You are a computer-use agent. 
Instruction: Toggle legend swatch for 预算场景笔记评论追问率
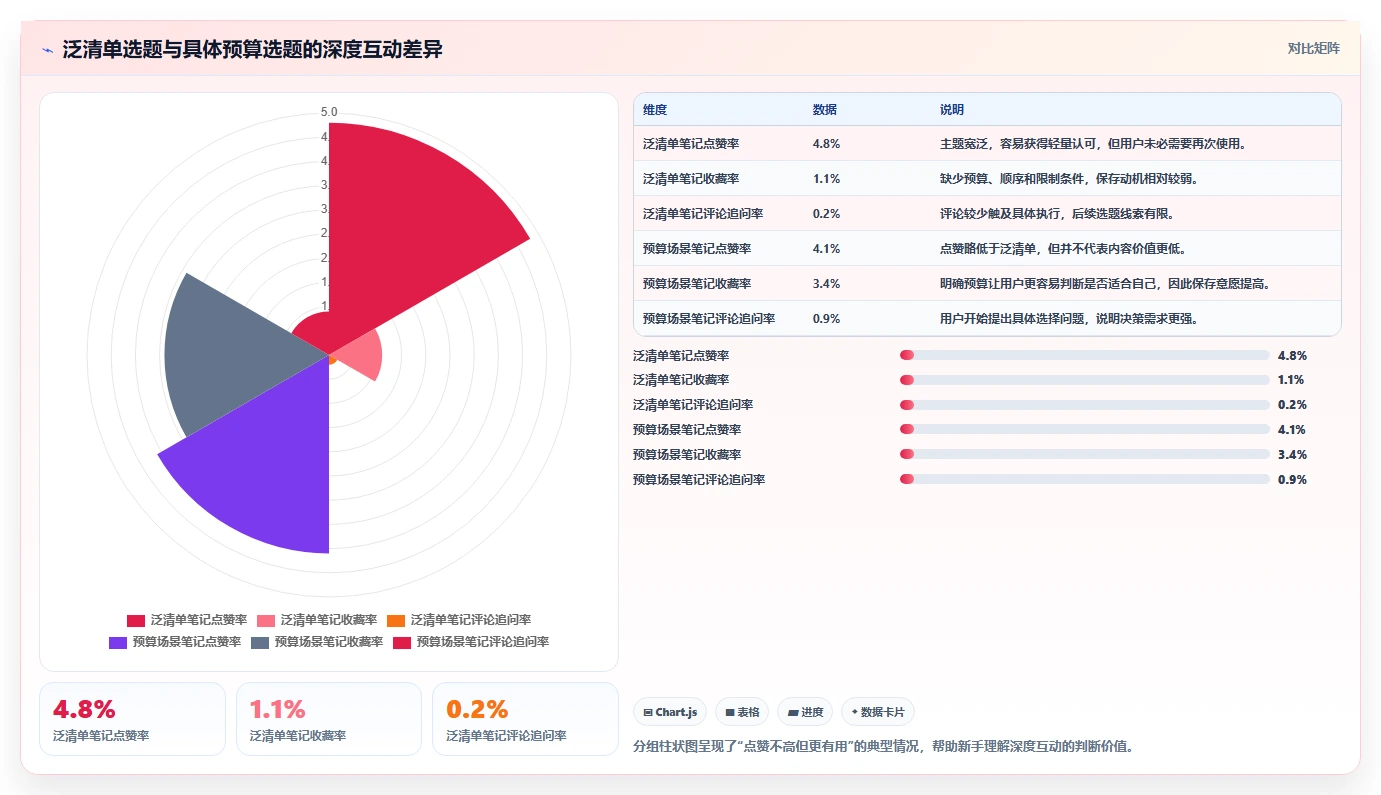coord(402,642)
